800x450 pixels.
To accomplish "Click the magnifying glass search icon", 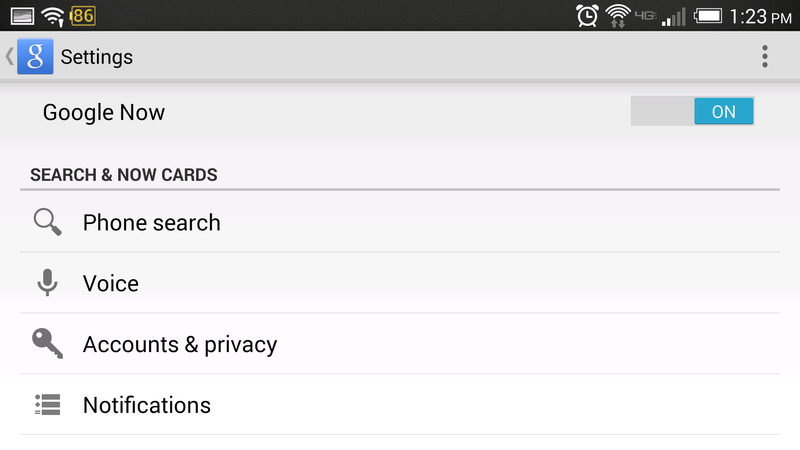I will click(x=47, y=222).
